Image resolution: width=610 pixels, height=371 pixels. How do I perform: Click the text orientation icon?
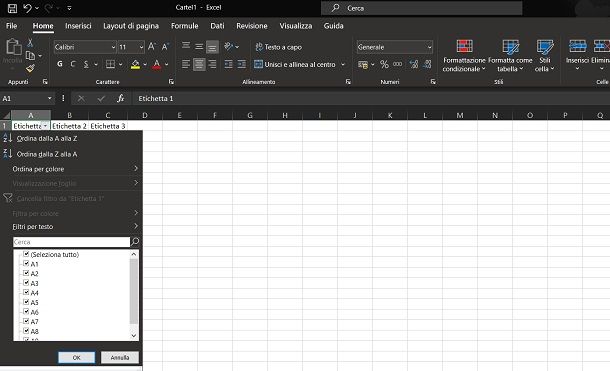tap(228, 46)
